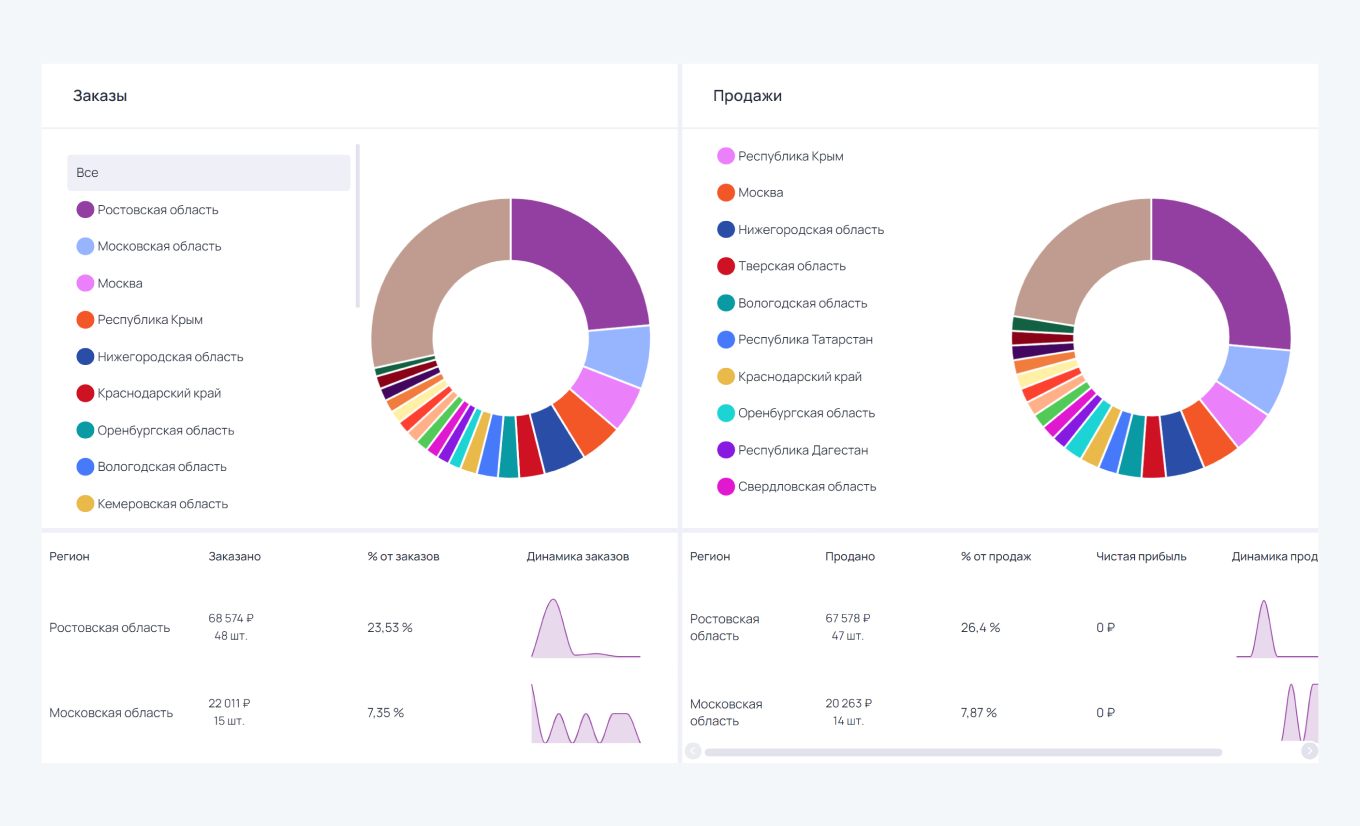Click Республика Дагестан in sales legend
1360x826 pixels.
pos(802,450)
